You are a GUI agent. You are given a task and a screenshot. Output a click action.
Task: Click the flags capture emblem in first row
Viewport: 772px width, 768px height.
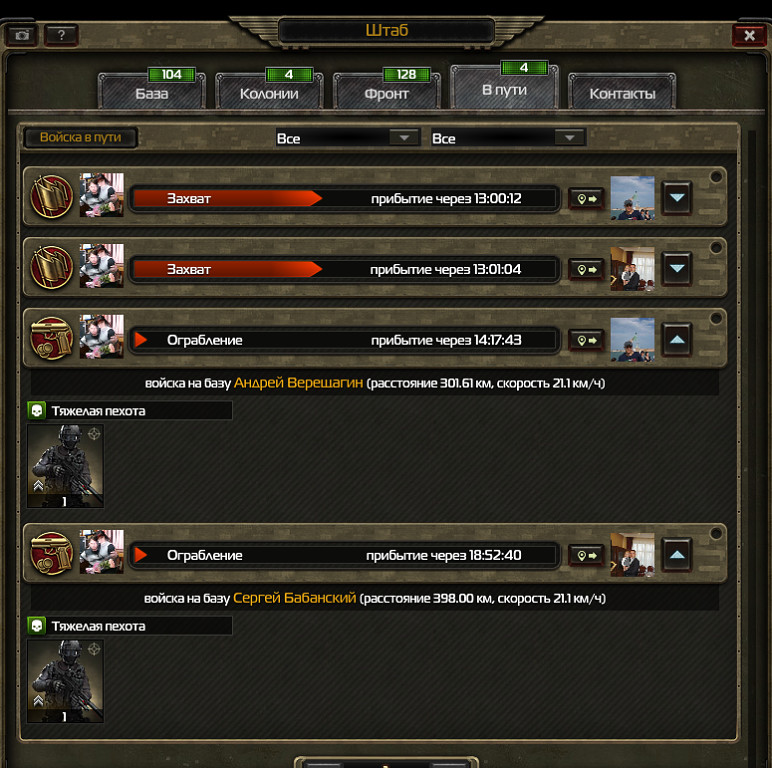pos(52,197)
